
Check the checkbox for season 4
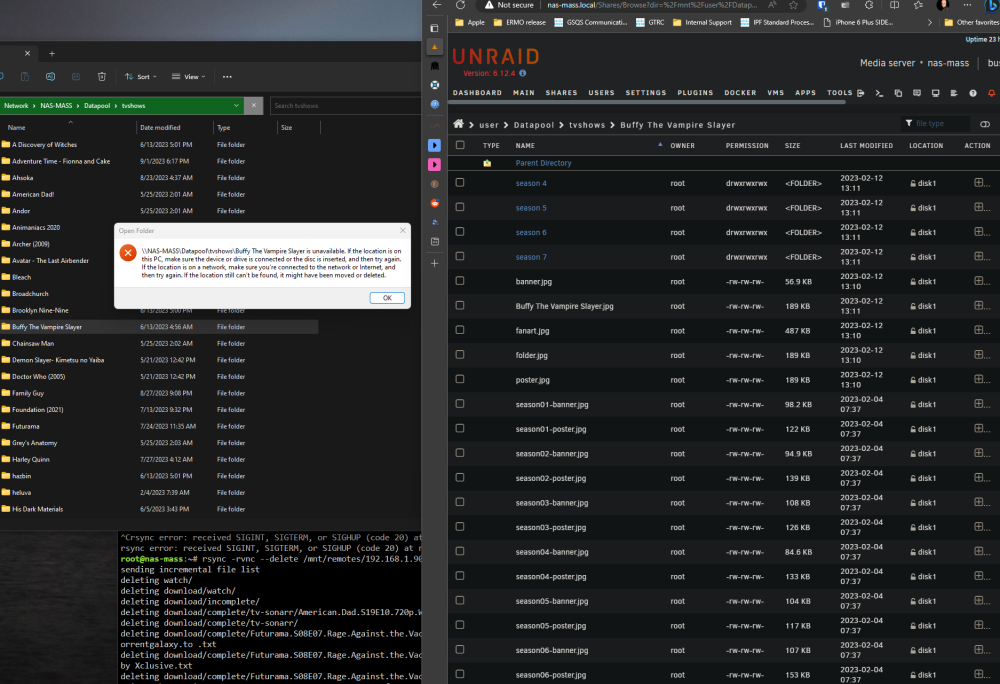(460, 182)
